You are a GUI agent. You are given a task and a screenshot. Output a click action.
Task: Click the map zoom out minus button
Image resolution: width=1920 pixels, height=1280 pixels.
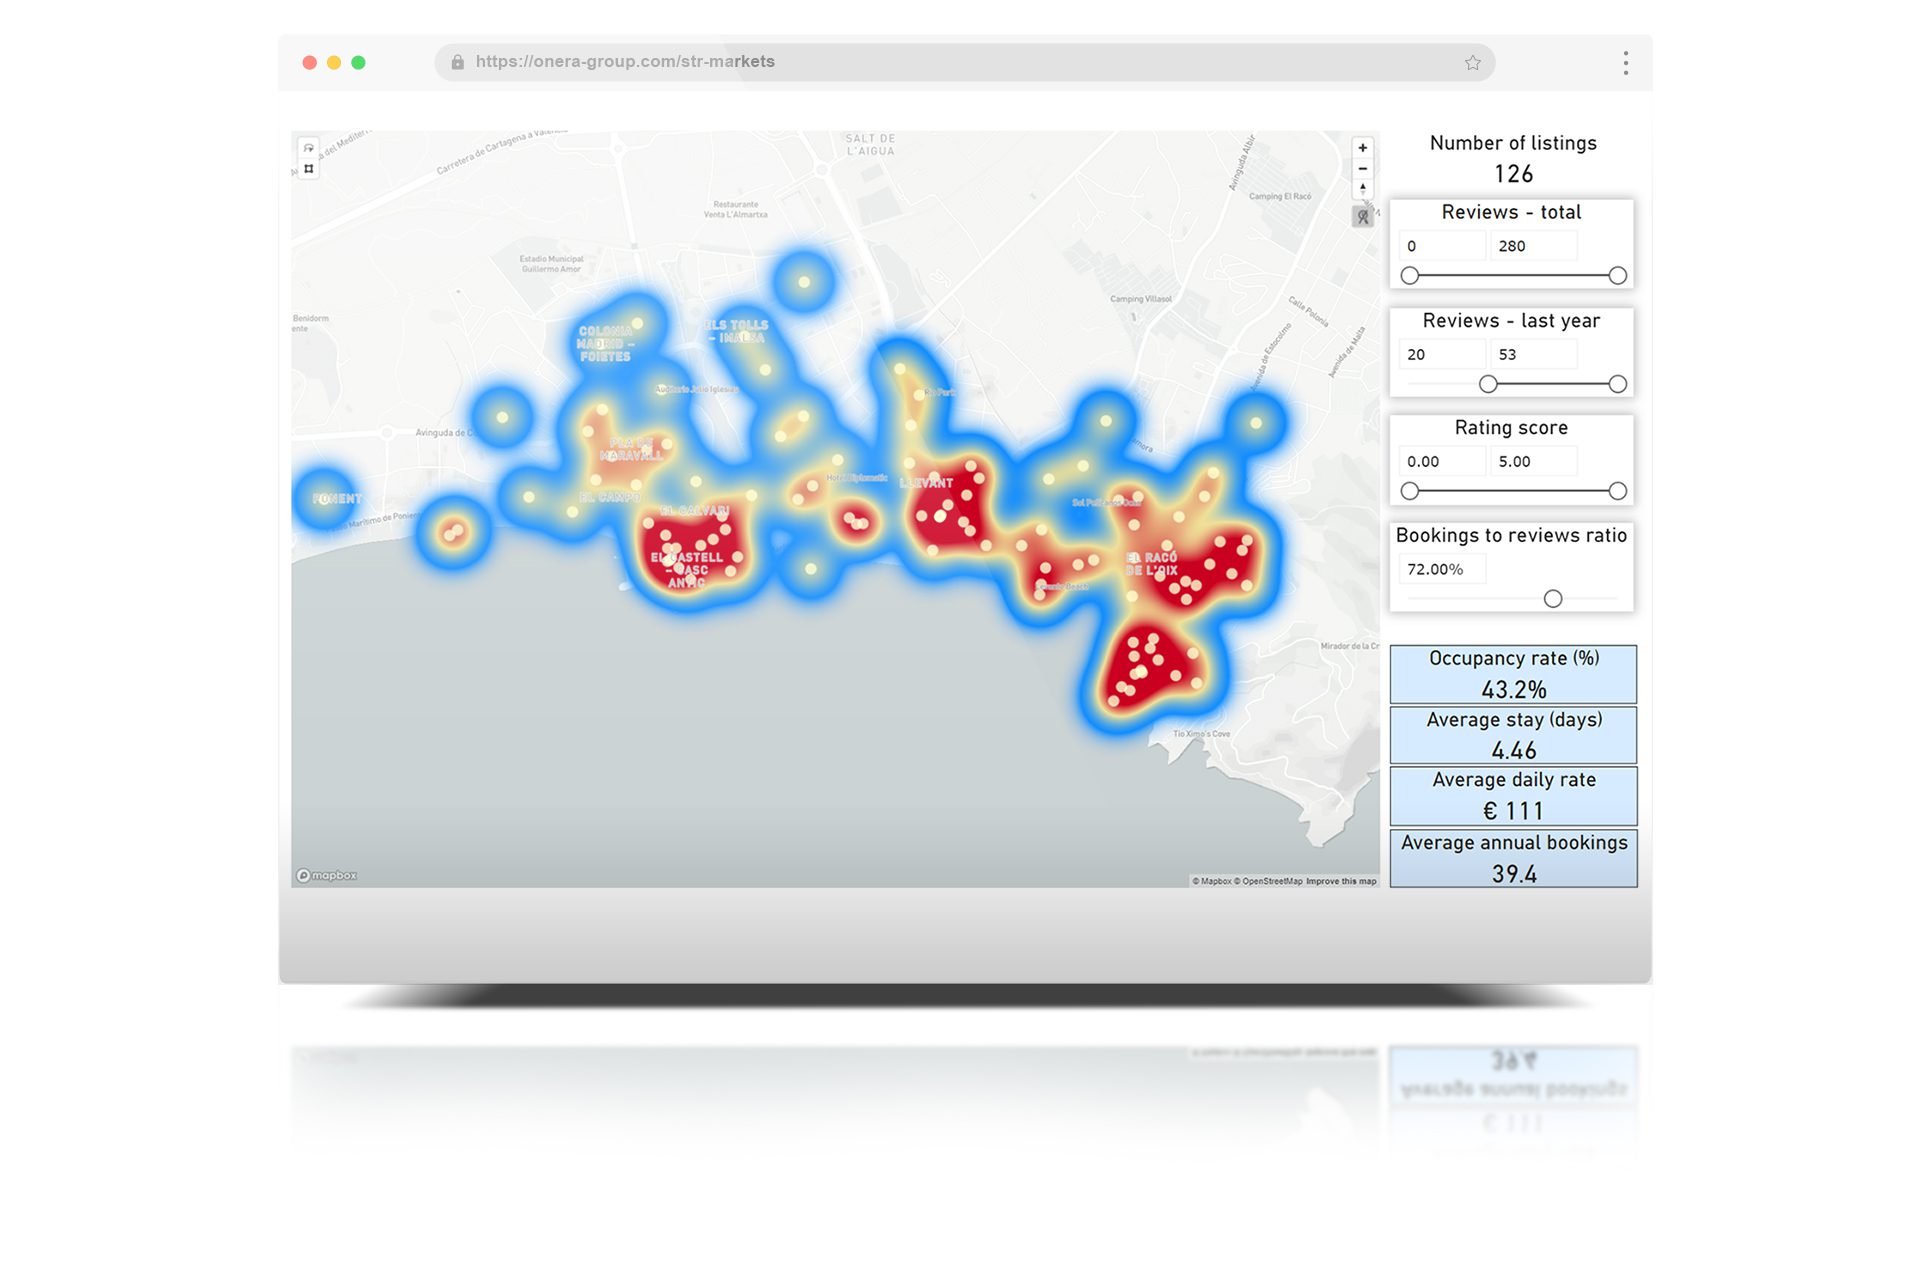[1362, 168]
